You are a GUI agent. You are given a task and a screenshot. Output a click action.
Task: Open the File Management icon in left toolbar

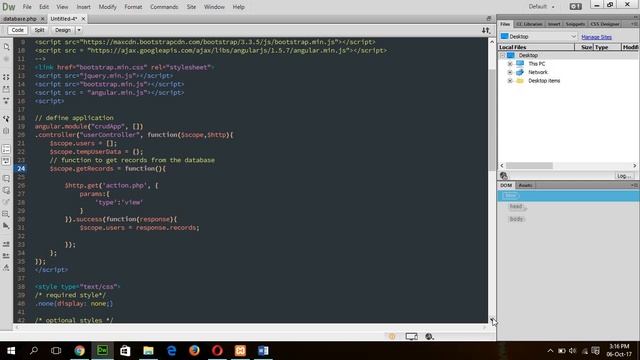coord(6,47)
